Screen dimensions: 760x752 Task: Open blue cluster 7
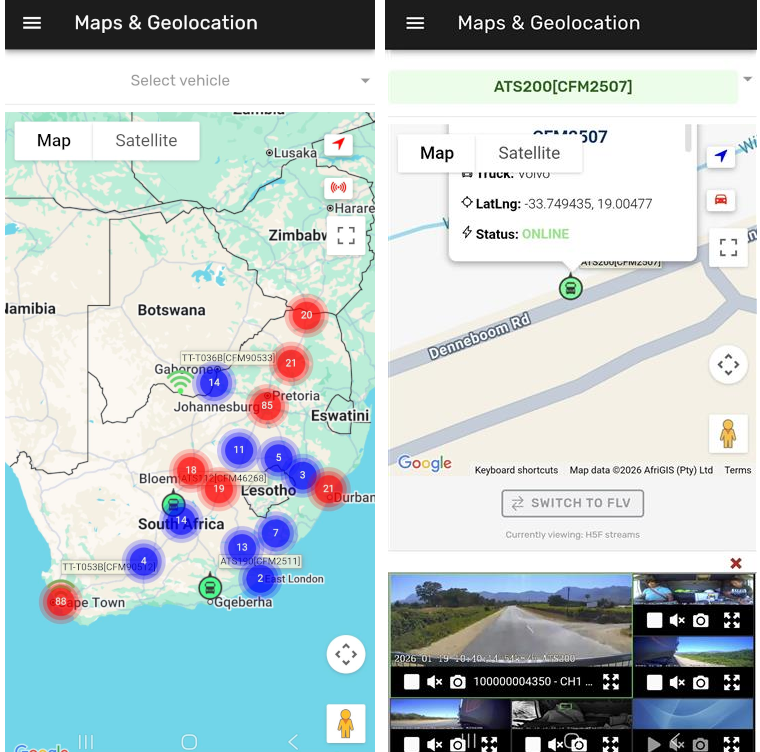pos(275,533)
